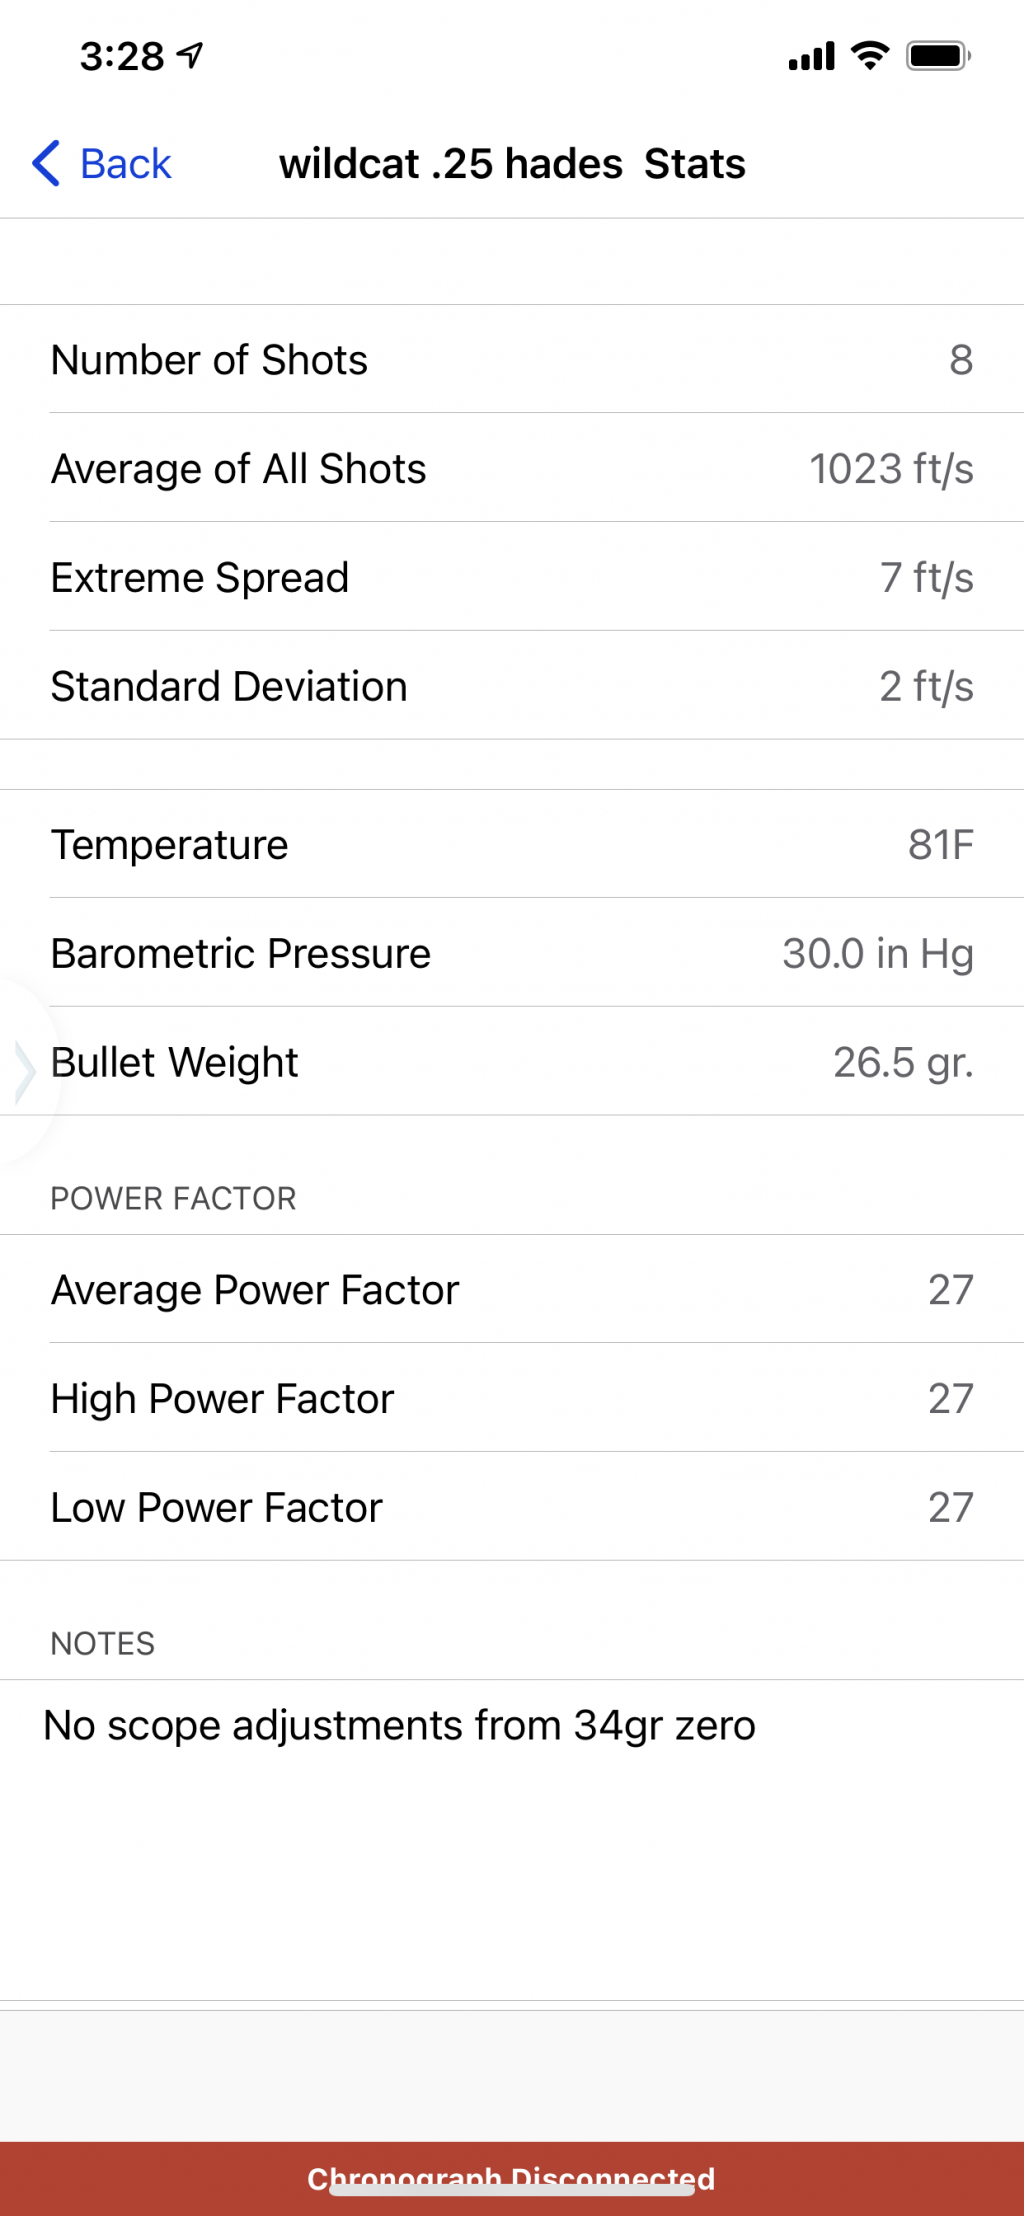Image resolution: width=1024 pixels, height=2216 pixels.
Task: Go Back to previous screen
Action: 101,163
